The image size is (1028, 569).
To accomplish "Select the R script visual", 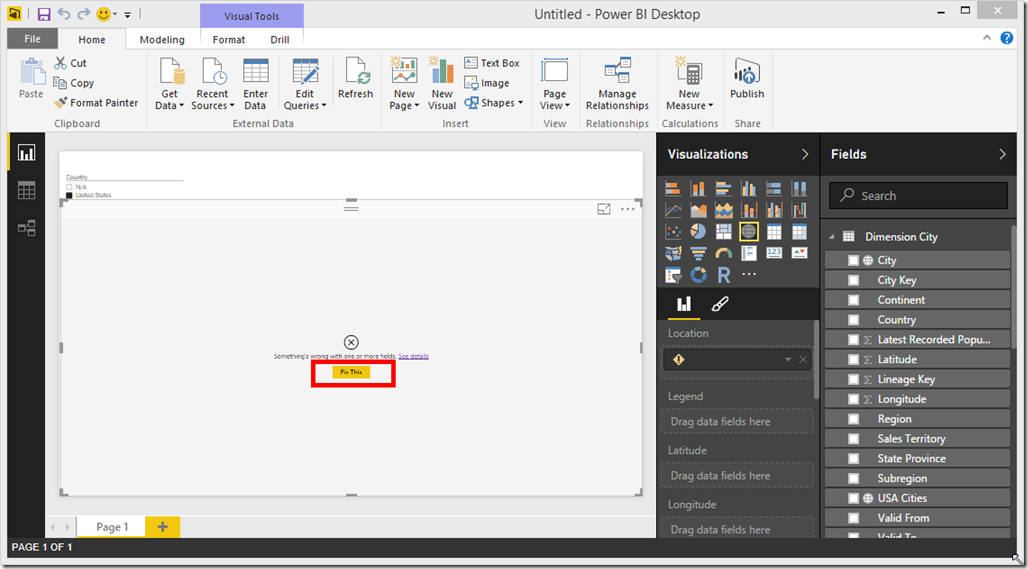I will tap(723, 275).
